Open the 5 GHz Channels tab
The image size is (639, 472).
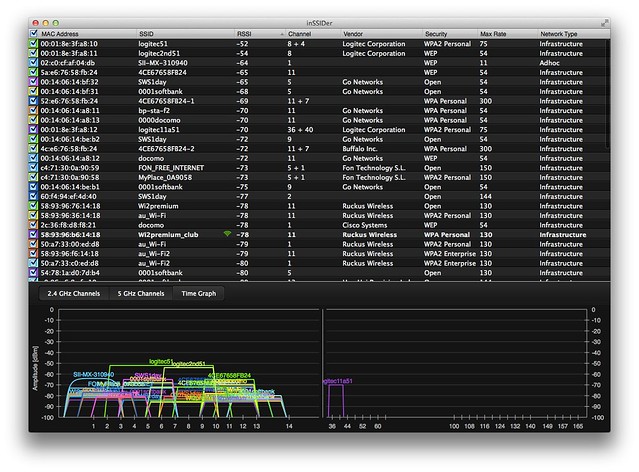coord(141,293)
